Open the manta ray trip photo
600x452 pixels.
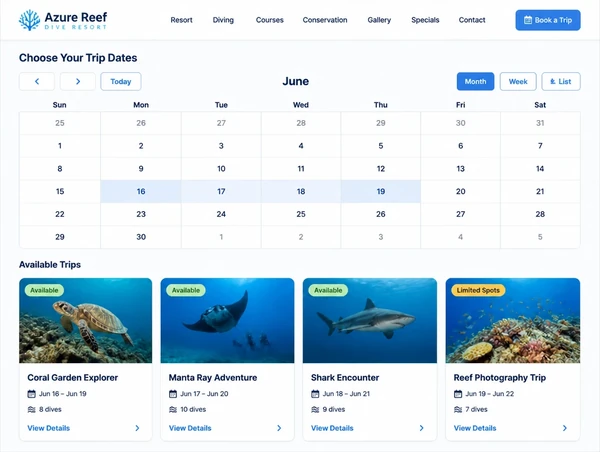coord(227,321)
